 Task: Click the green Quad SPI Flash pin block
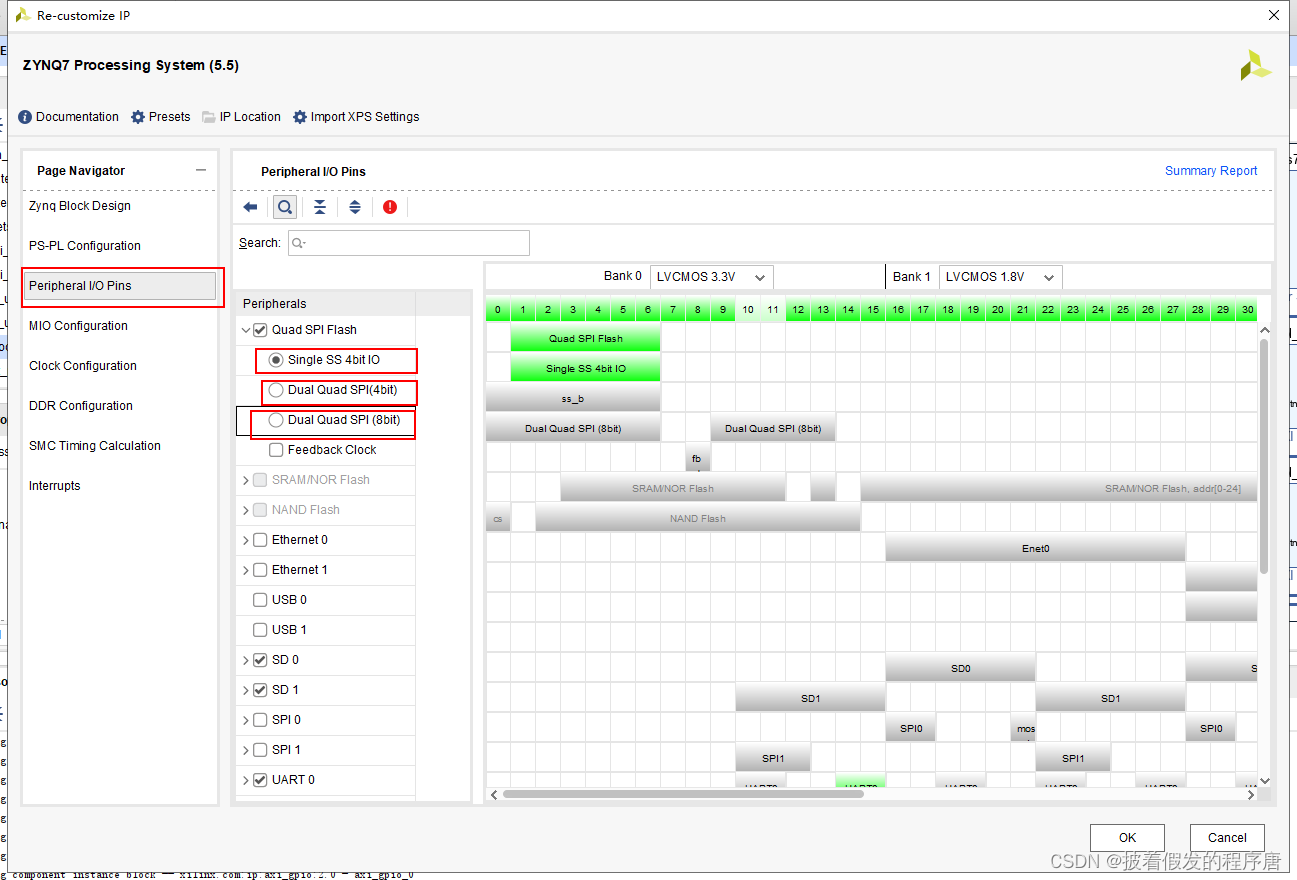(585, 338)
